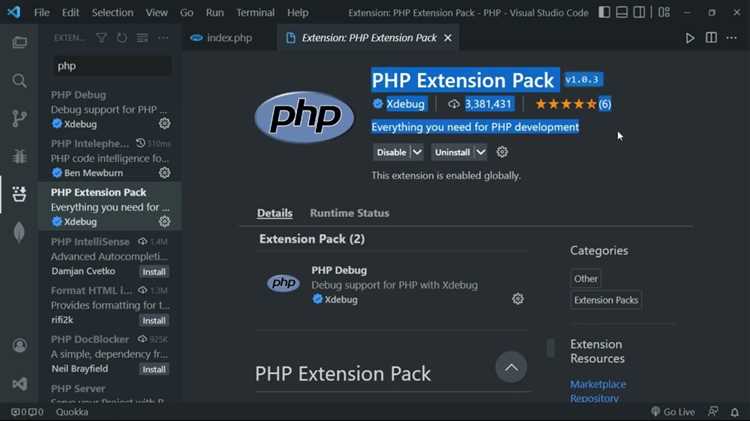Open the Edit menu
The width and height of the screenshot is (750, 421).
70,12
